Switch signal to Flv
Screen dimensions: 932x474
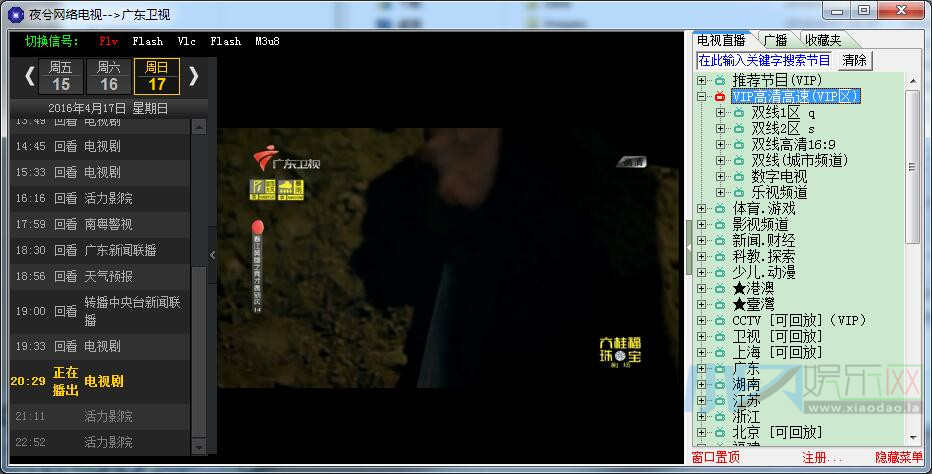tap(108, 41)
